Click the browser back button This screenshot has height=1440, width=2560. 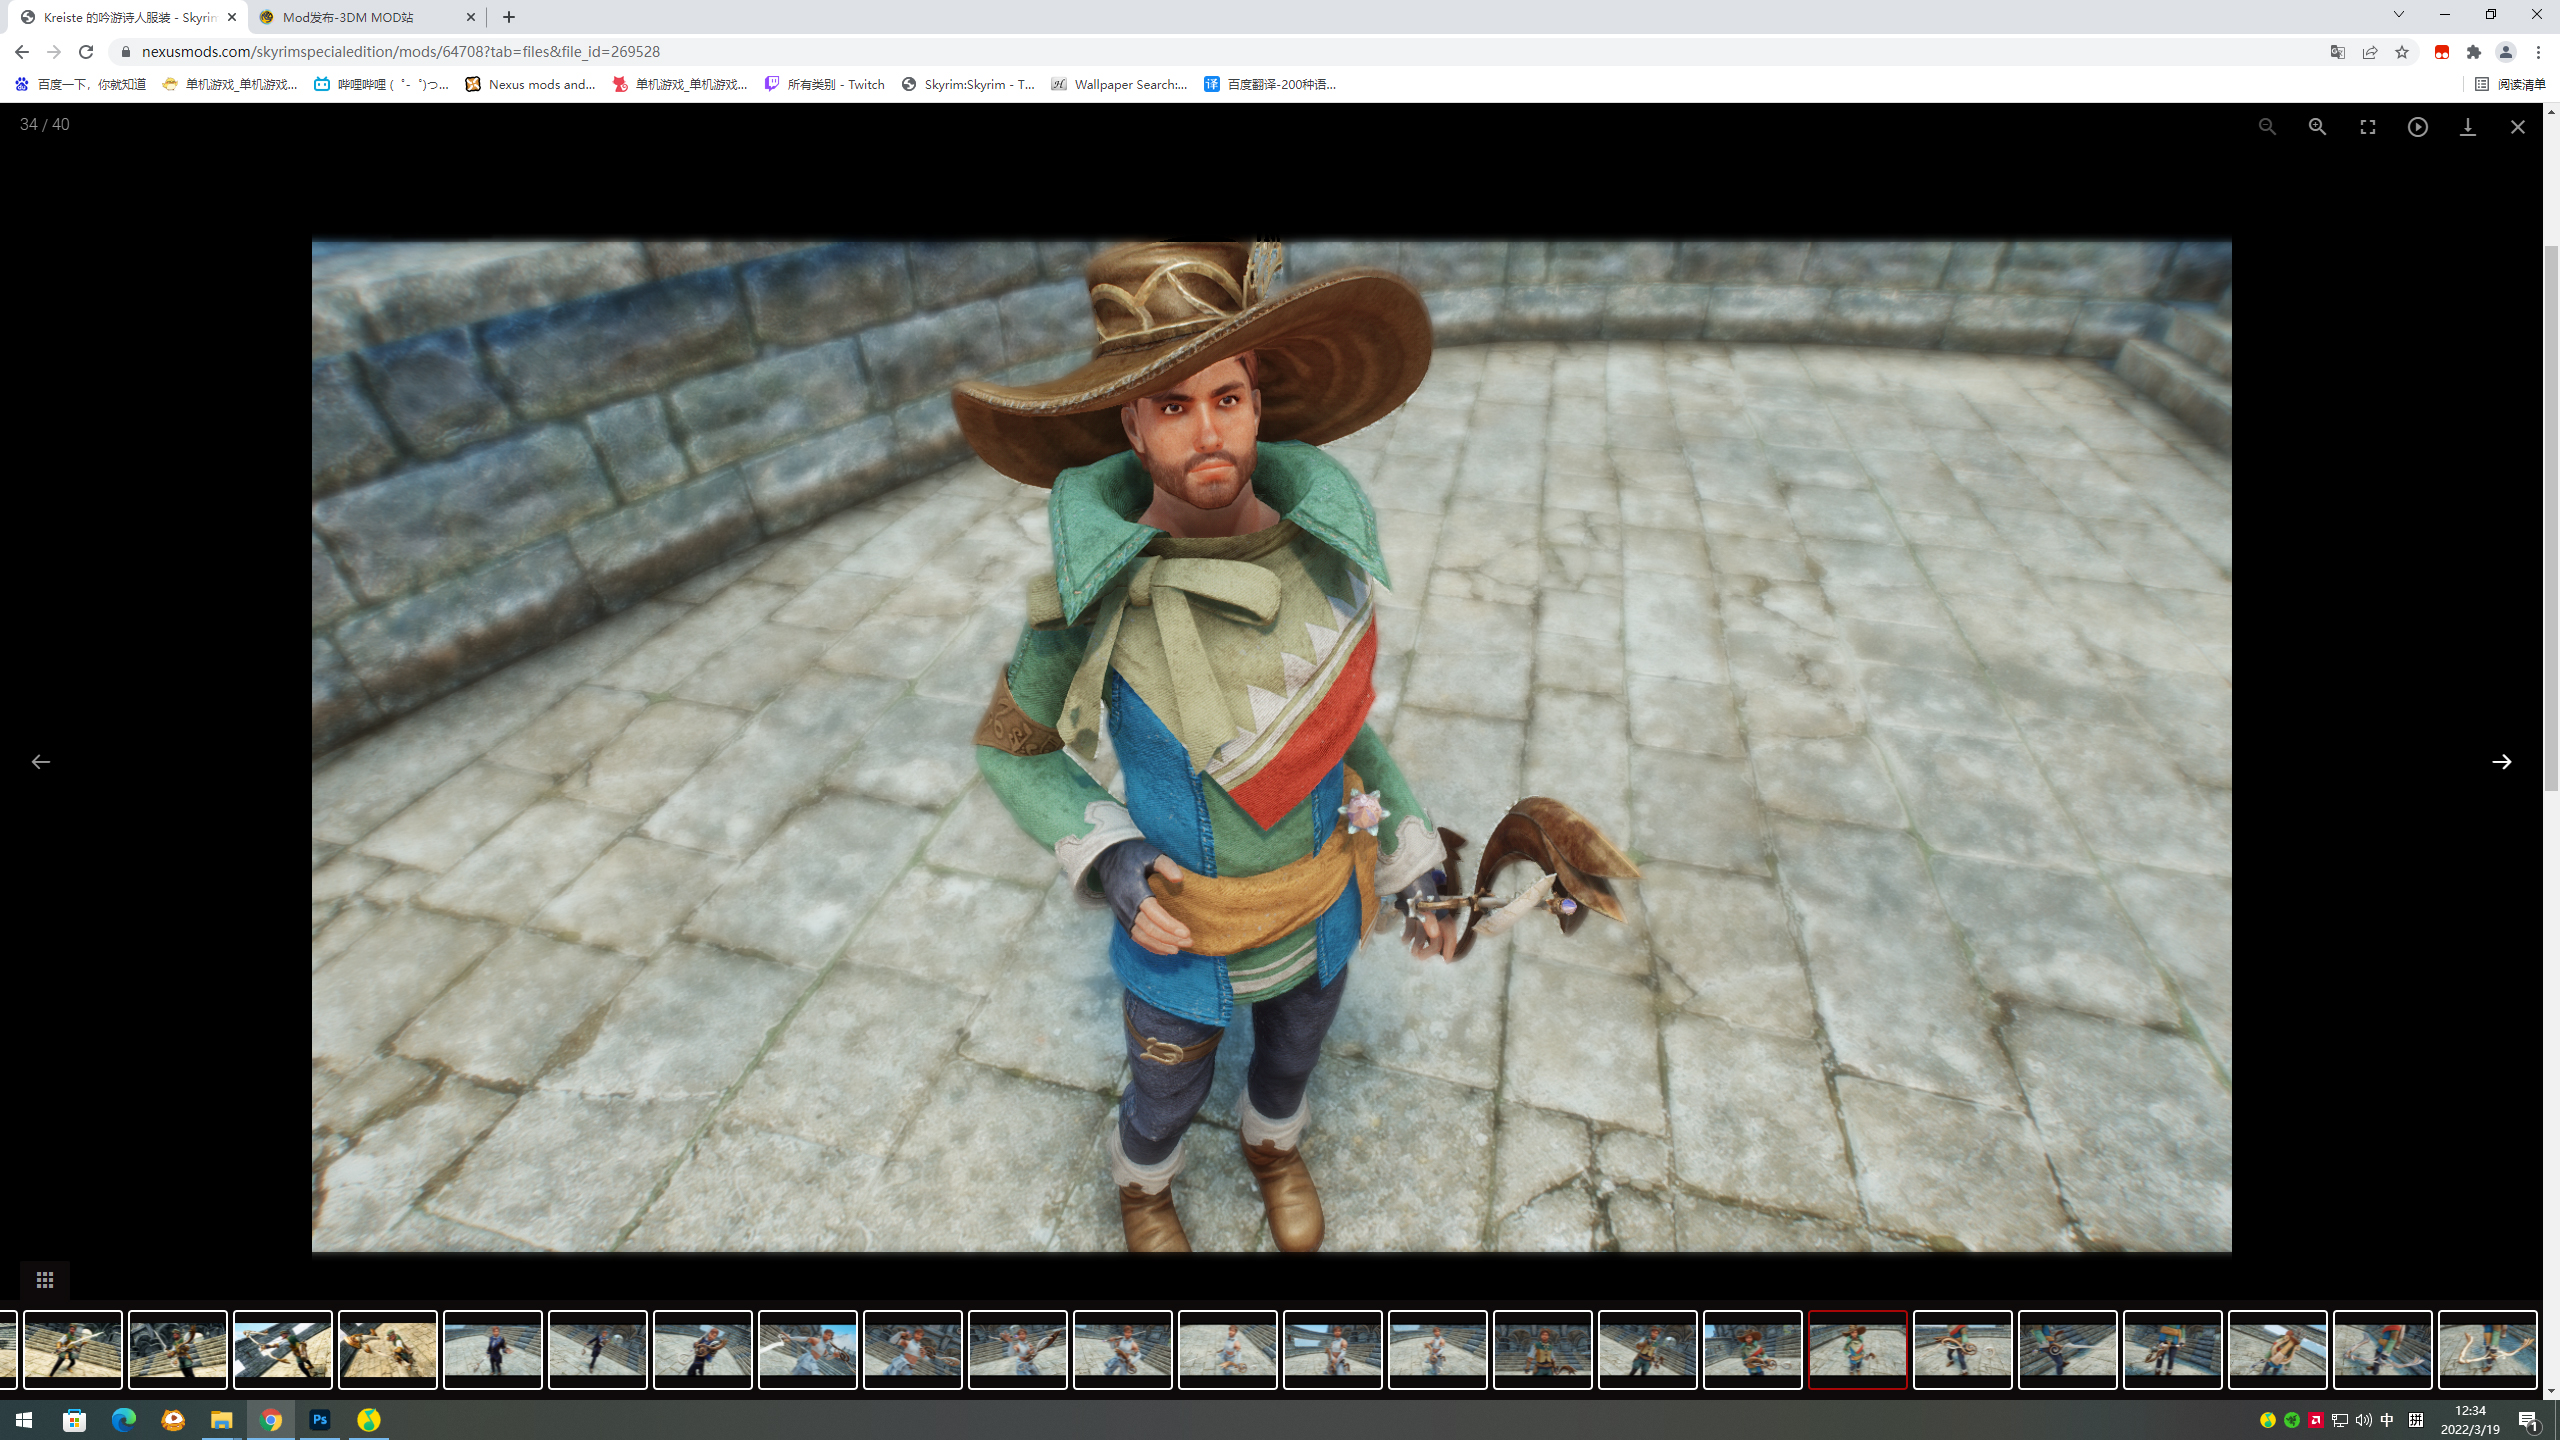click(22, 52)
